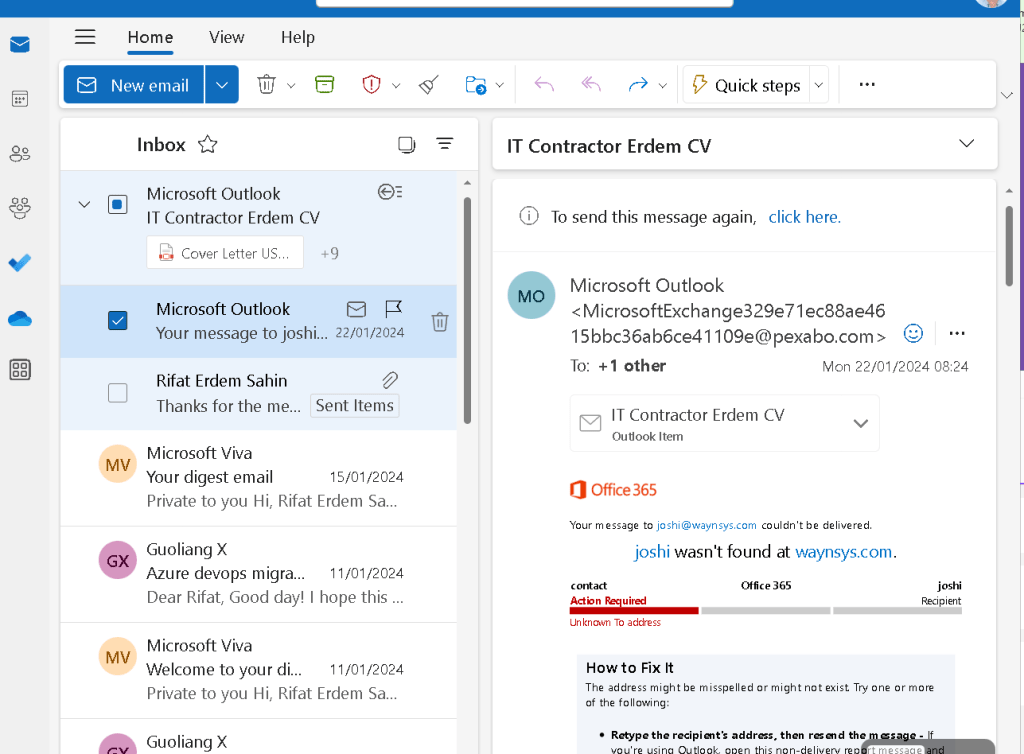Switch to the Home tab
This screenshot has width=1024, height=754.
[x=150, y=37]
